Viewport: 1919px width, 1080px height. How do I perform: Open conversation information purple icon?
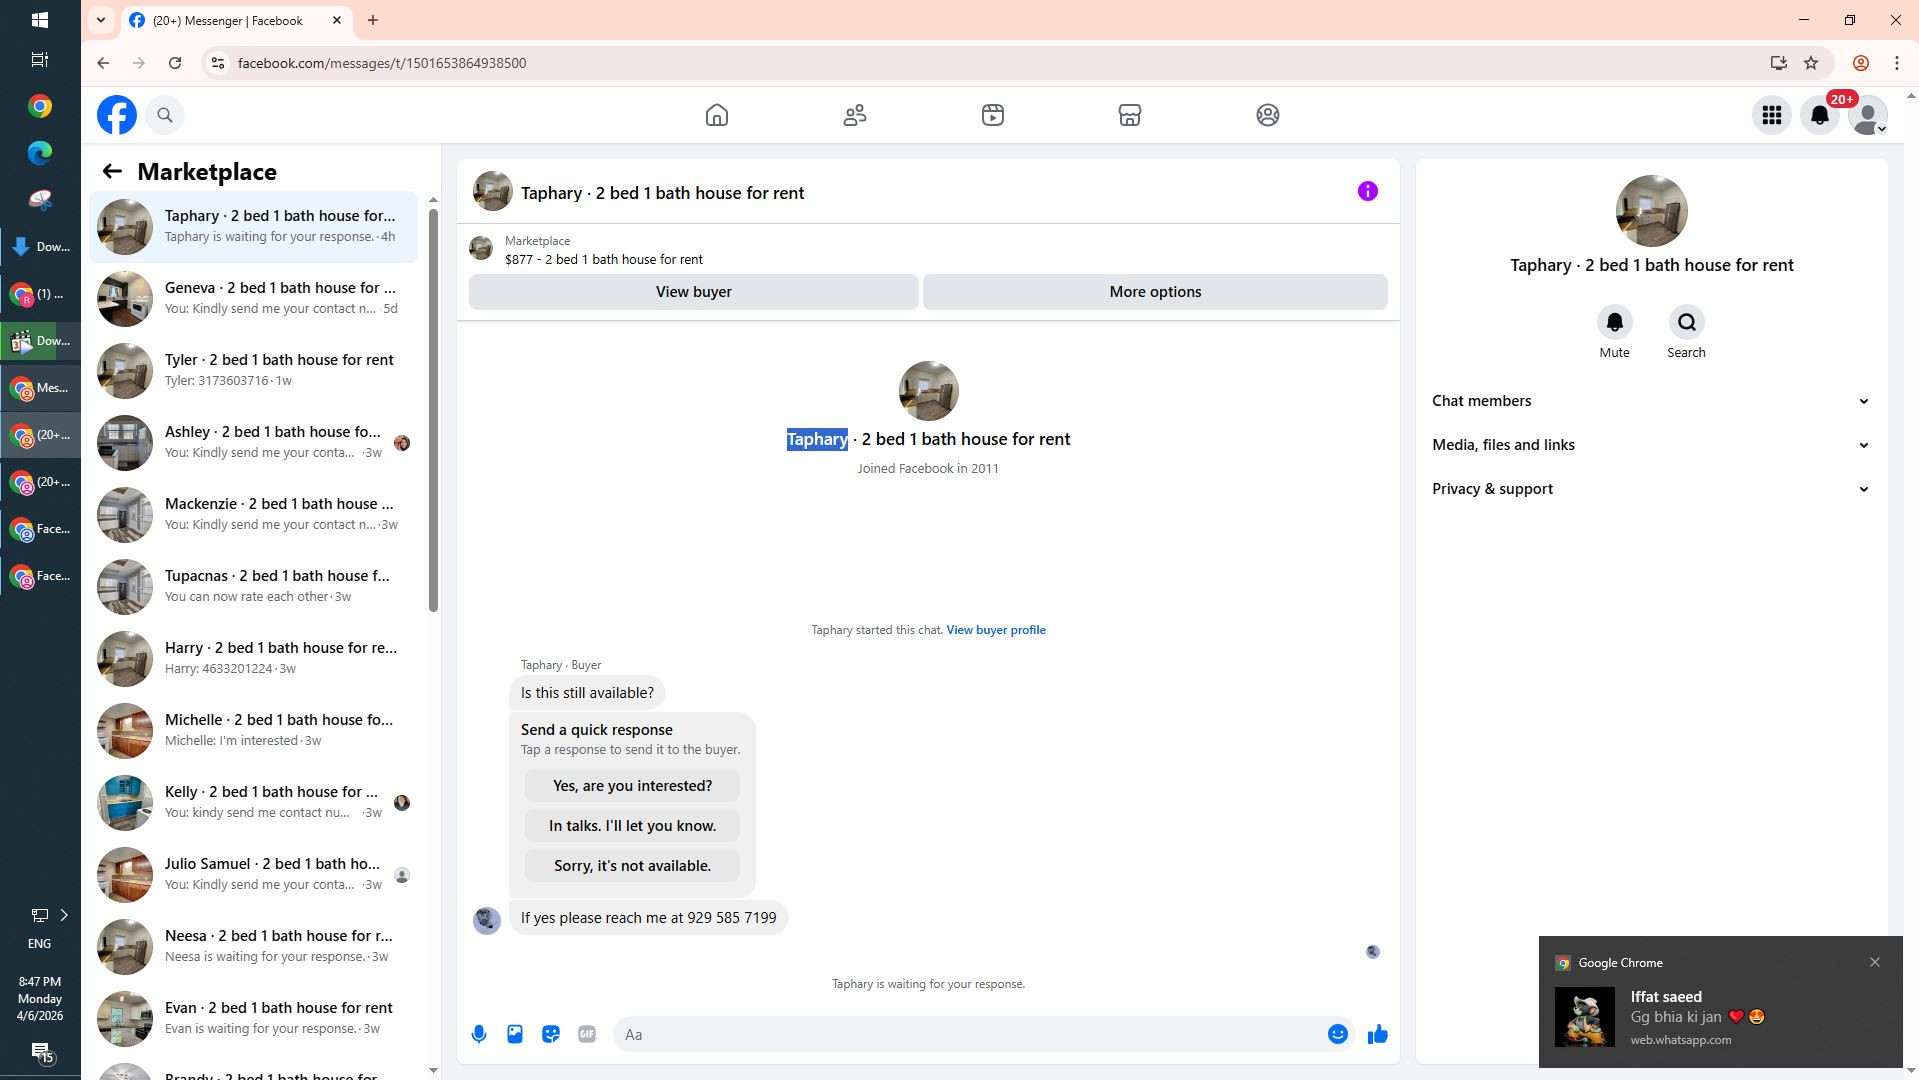(1368, 191)
